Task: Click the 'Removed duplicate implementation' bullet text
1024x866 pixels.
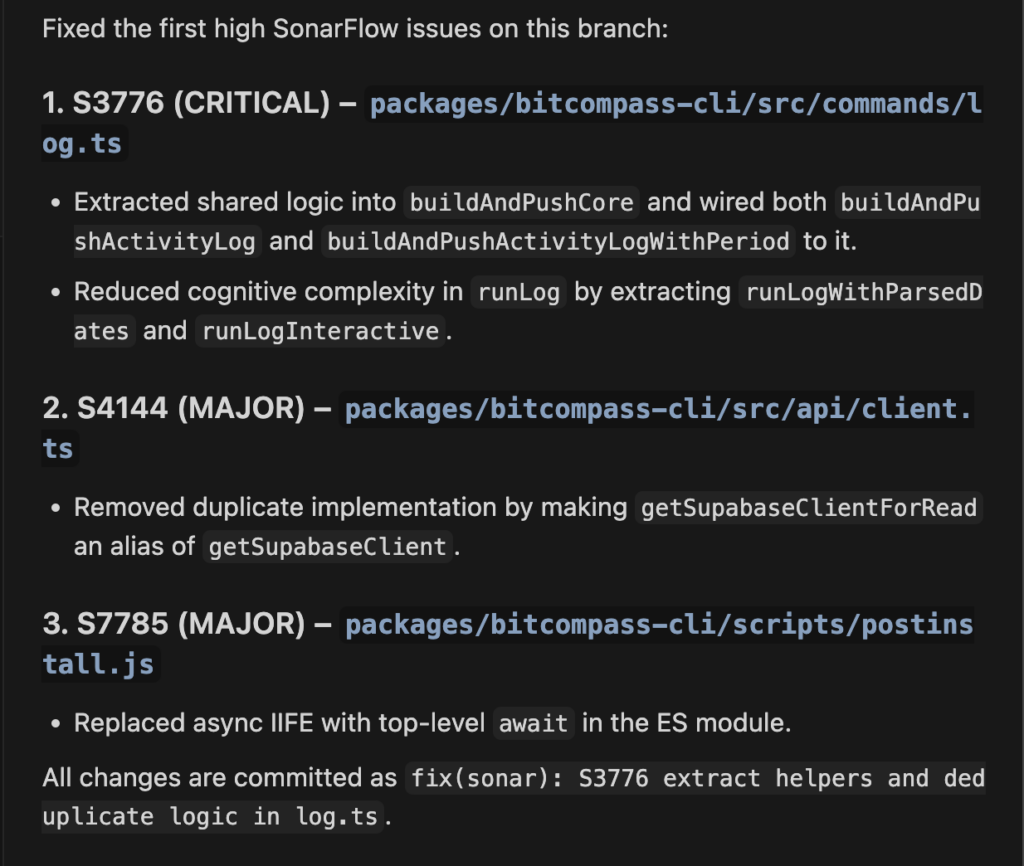Action: coord(352,508)
